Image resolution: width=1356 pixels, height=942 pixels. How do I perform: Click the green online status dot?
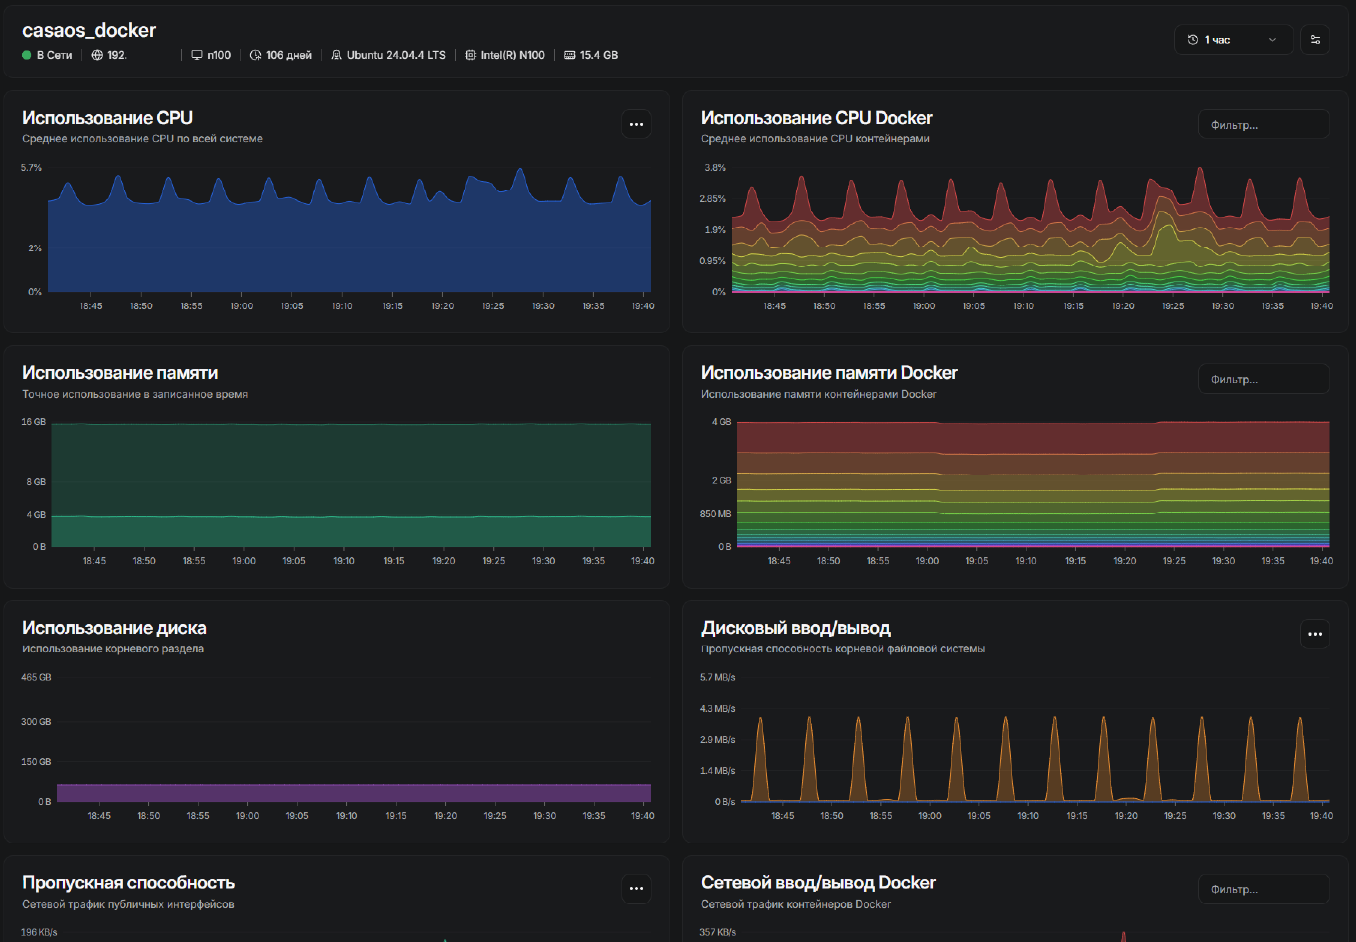pyautogui.click(x=27, y=55)
